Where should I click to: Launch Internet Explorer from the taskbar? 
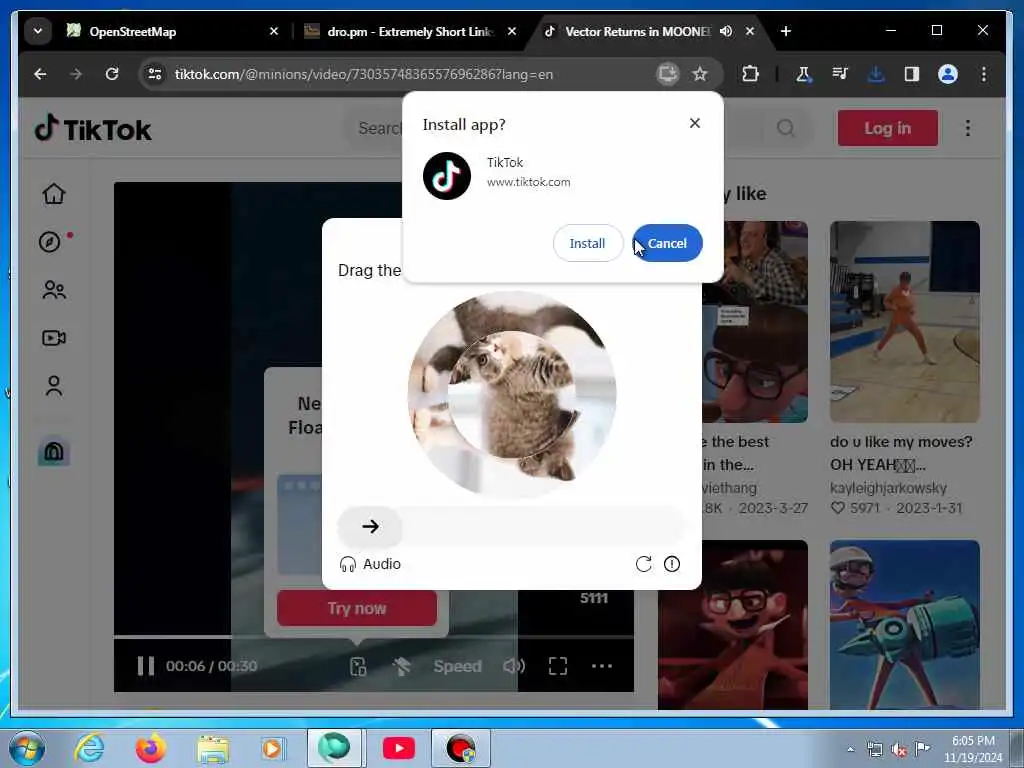pyautogui.click(x=89, y=748)
